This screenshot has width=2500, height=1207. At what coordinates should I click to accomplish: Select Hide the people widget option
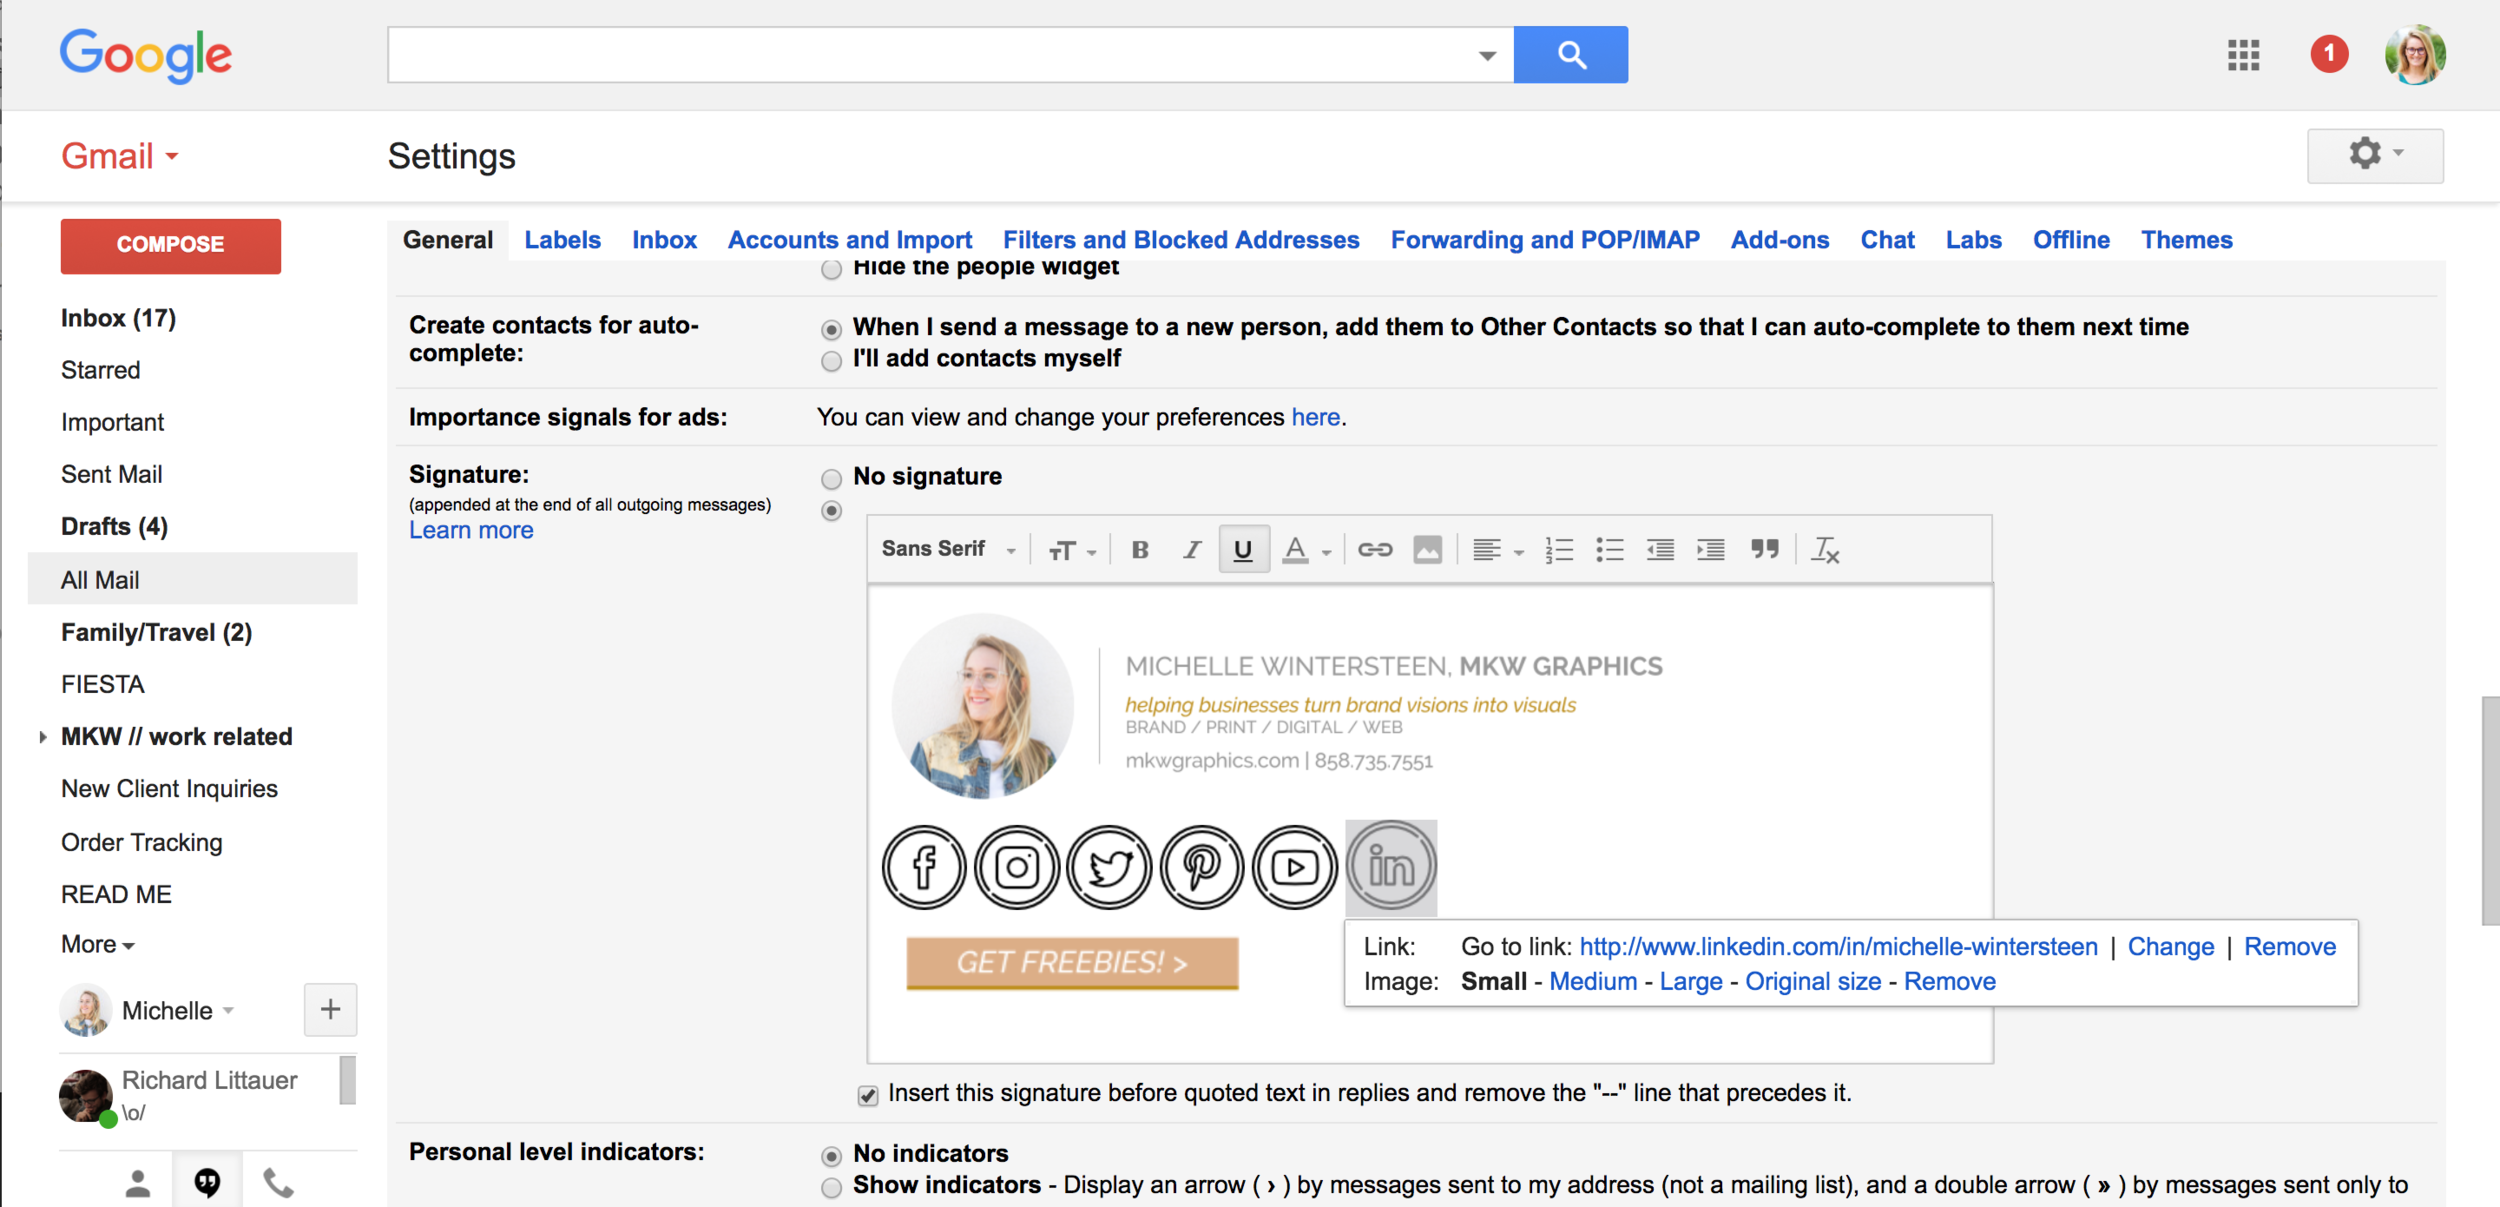(831, 269)
